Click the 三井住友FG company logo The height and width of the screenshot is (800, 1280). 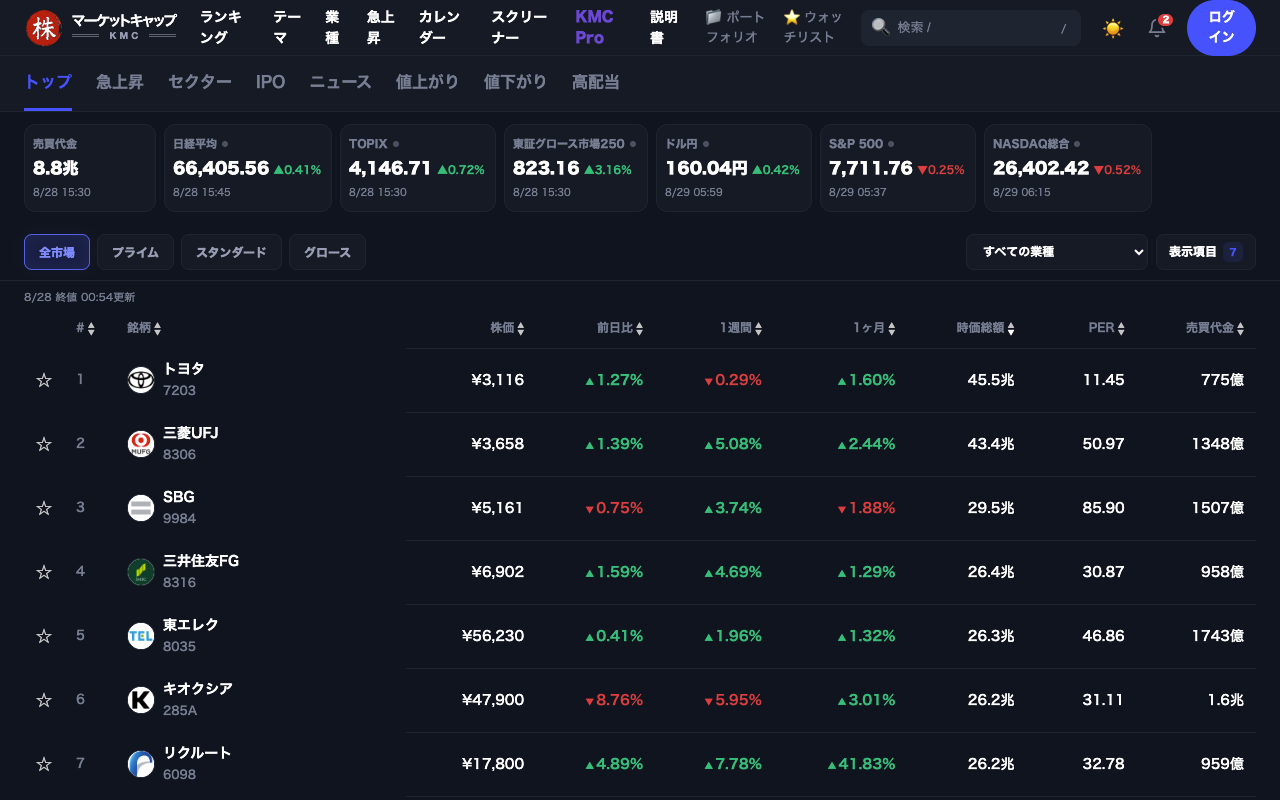[x=141, y=572]
